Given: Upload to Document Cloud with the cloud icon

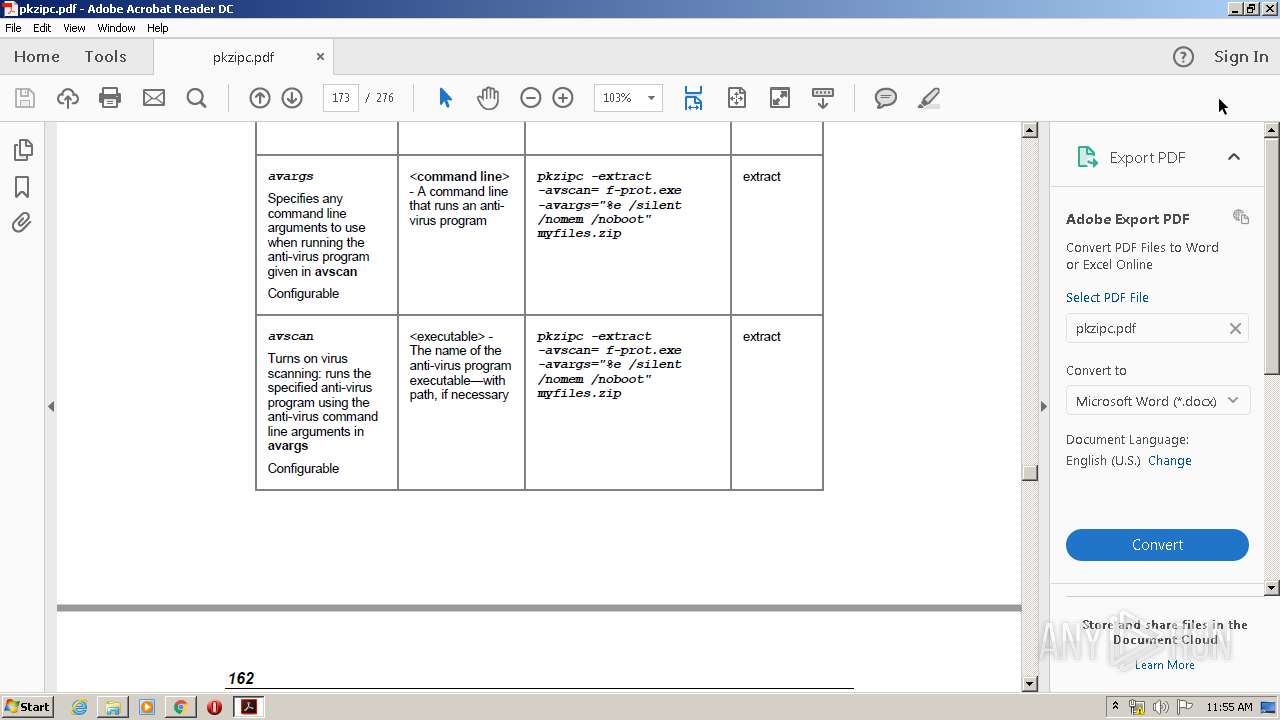Looking at the screenshot, I should tap(68, 98).
